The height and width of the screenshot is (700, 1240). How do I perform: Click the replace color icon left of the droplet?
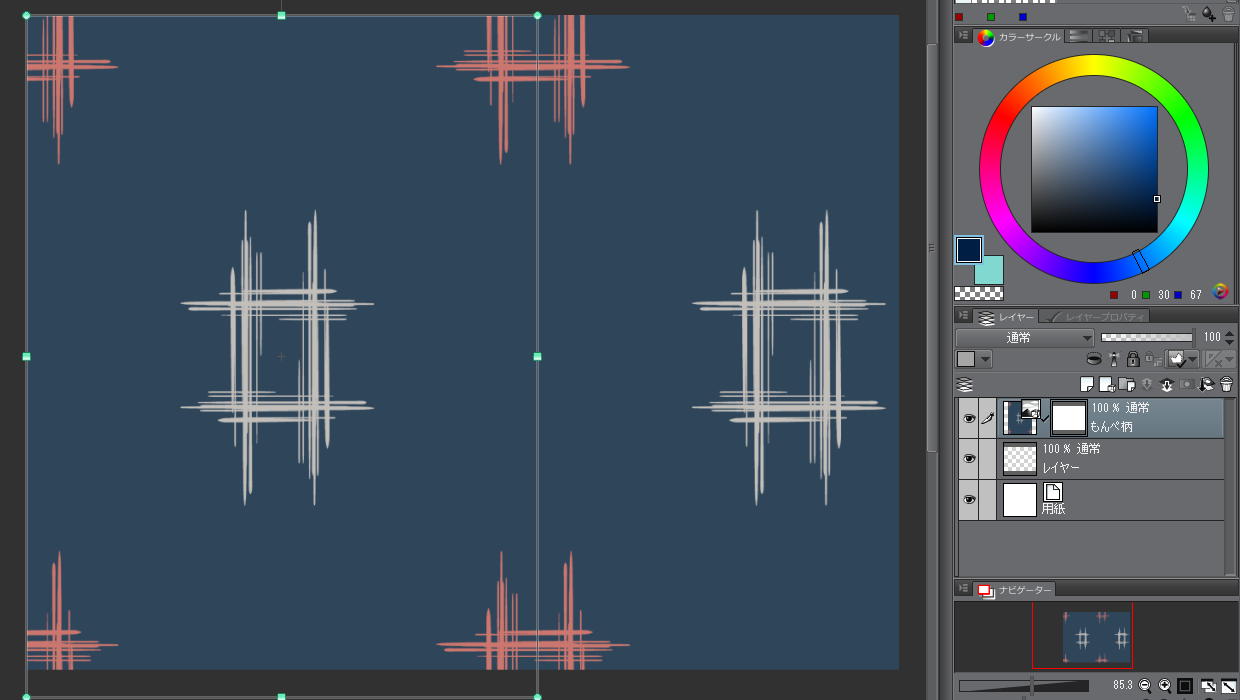(1189, 14)
